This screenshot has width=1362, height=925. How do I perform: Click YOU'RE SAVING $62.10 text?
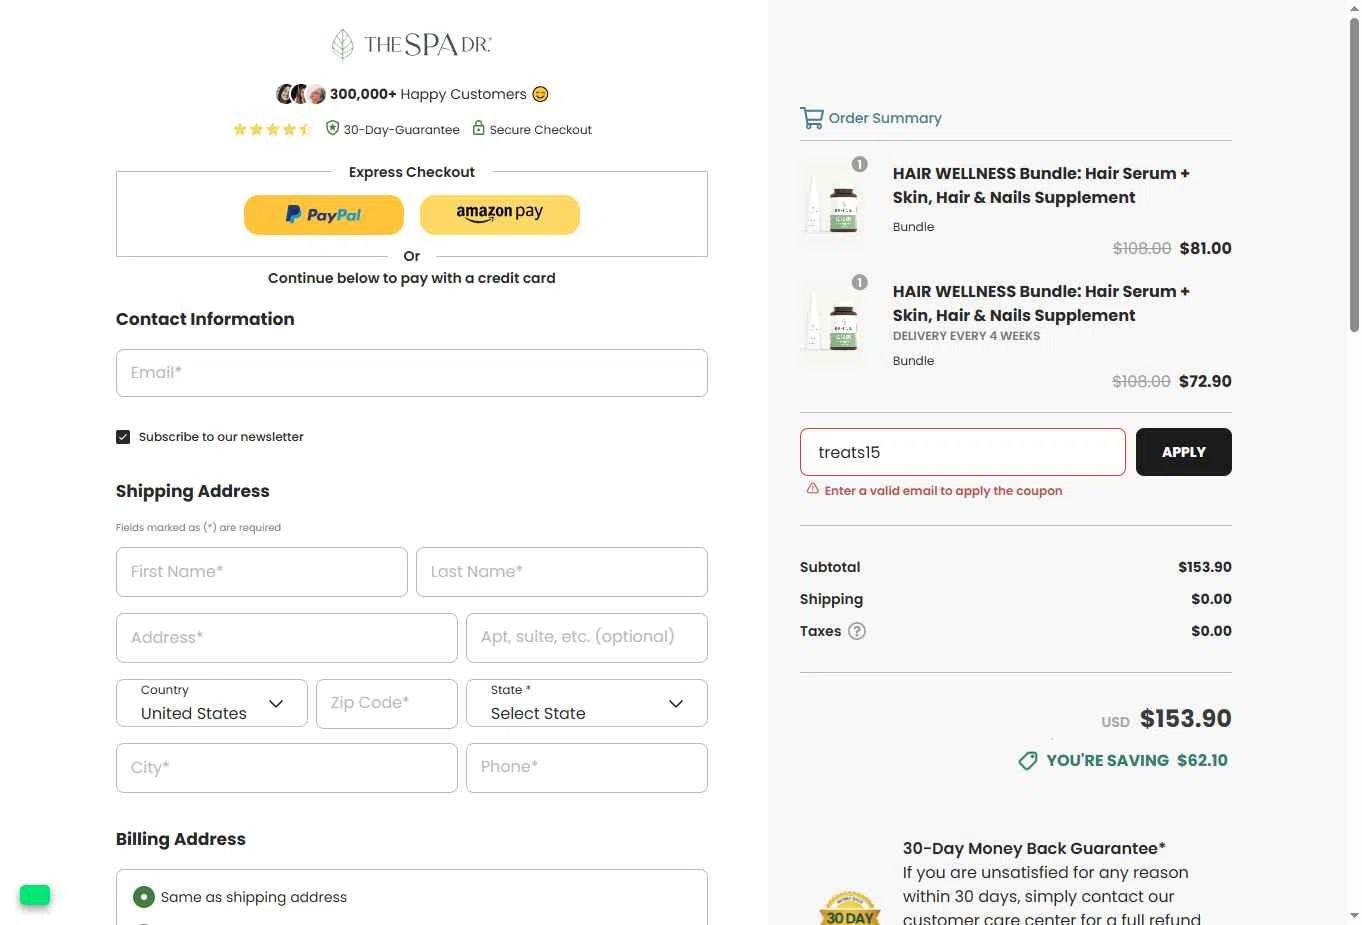[x=1137, y=761]
